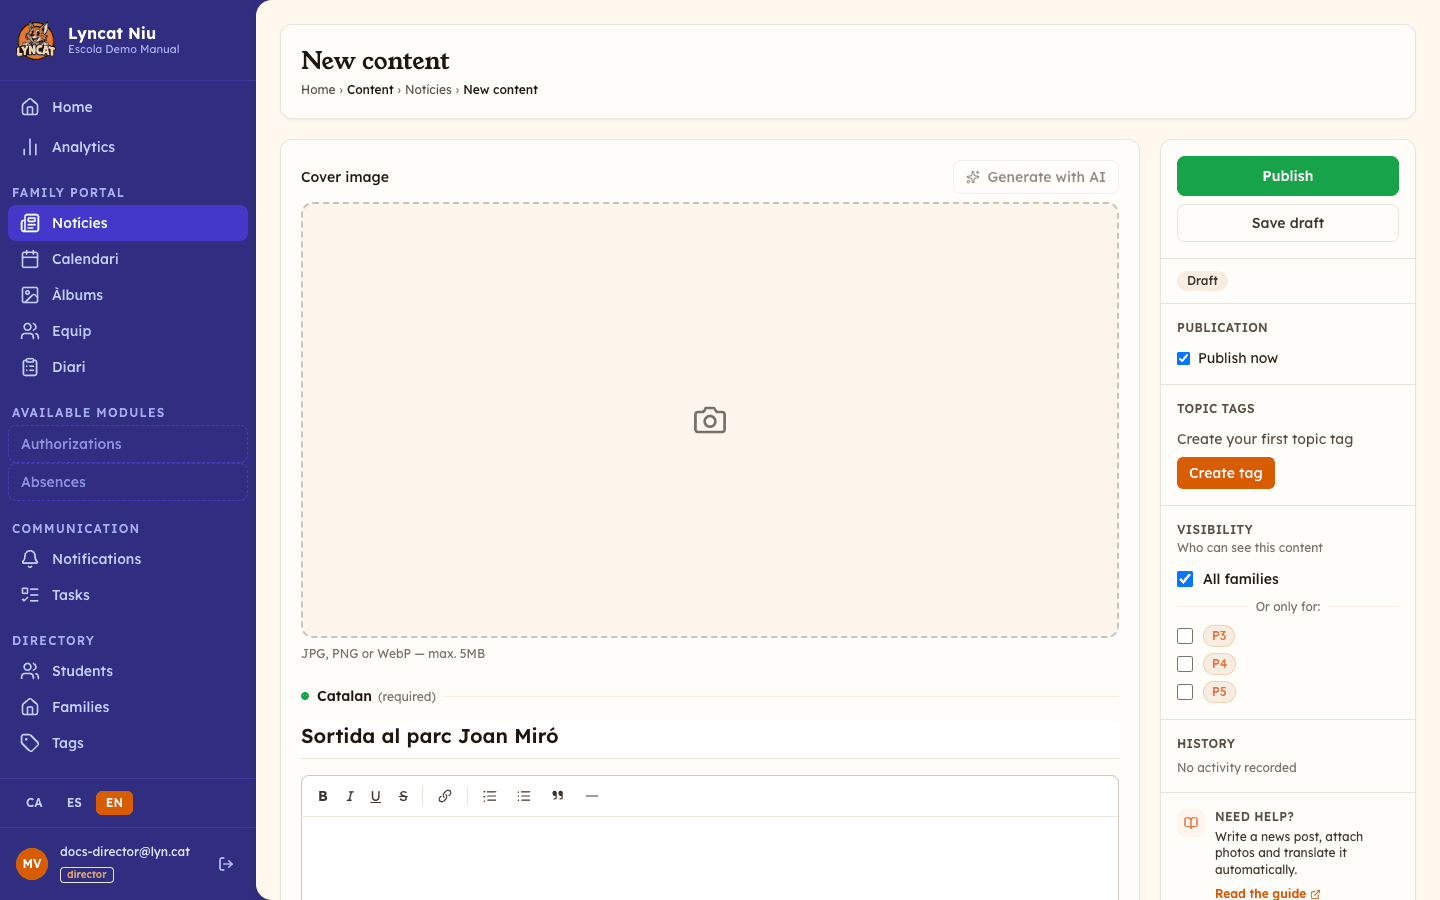Viewport: 1440px width, 900px height.
Task: Check the P5 group checkbox
Action: (x=1185, y=692)
